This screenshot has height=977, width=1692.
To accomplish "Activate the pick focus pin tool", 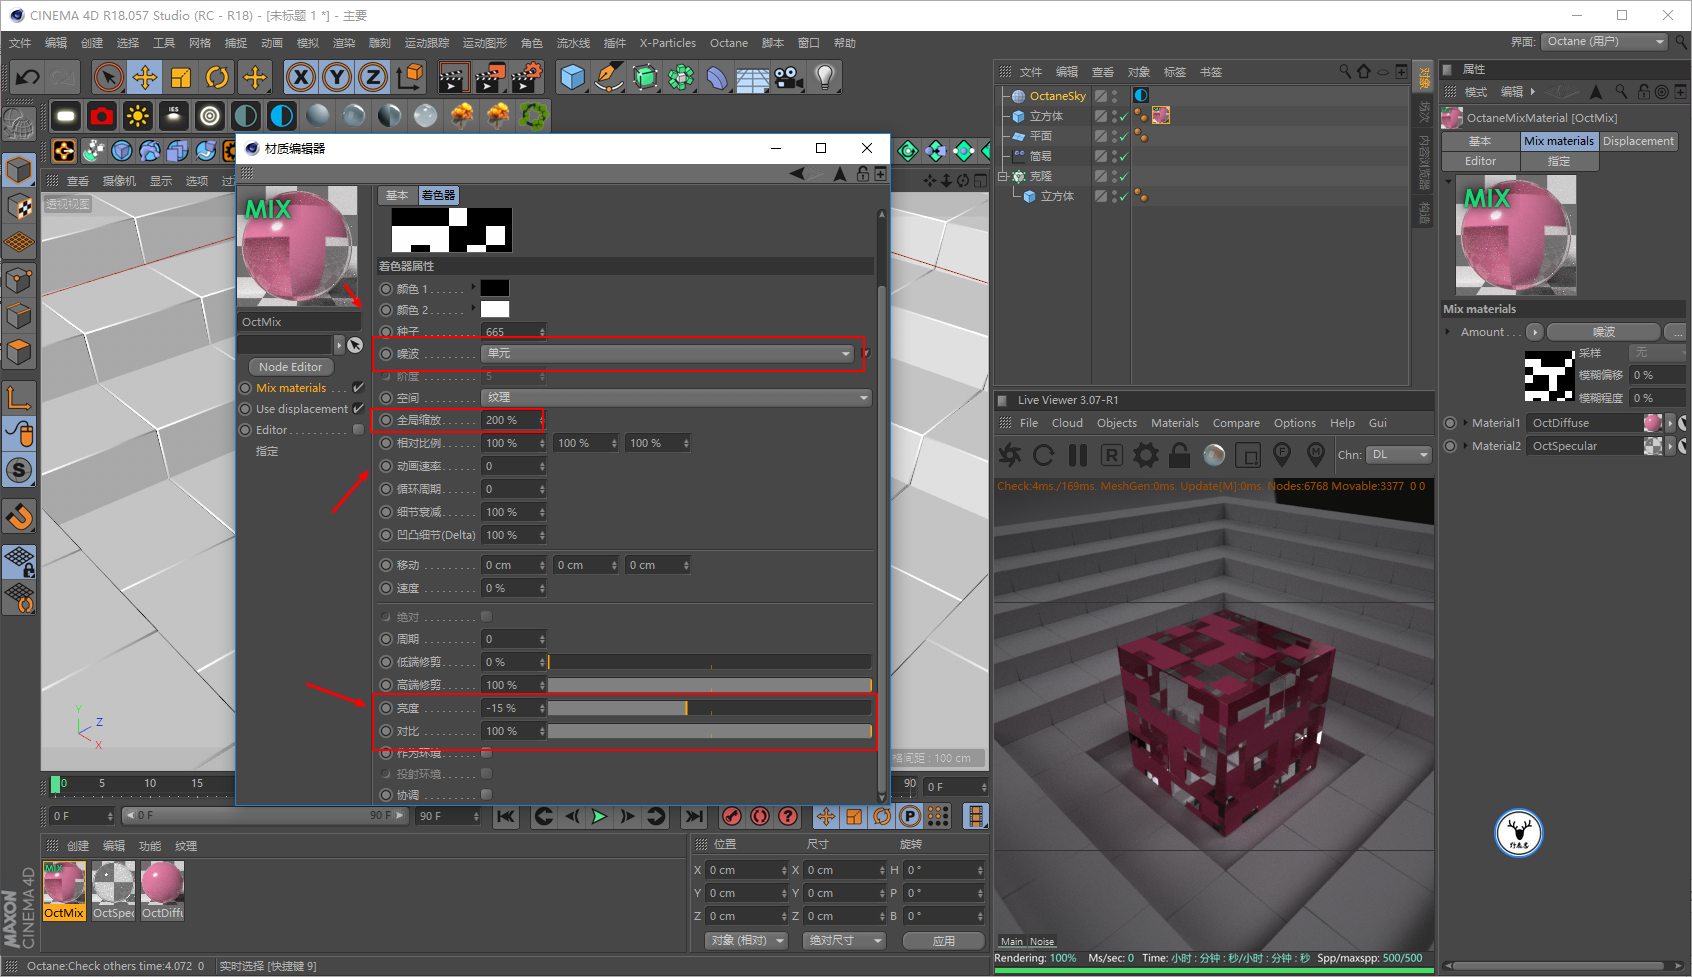I will coord(1282,456).
